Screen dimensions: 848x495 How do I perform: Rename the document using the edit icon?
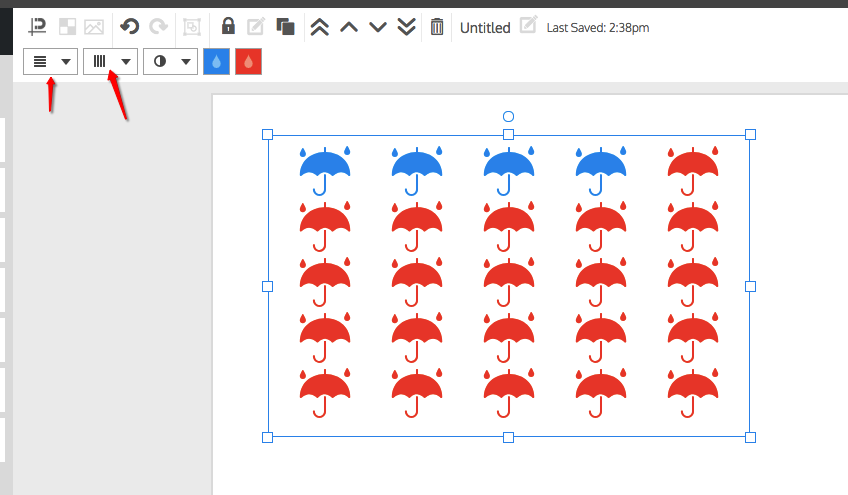[x=528, y=25]
